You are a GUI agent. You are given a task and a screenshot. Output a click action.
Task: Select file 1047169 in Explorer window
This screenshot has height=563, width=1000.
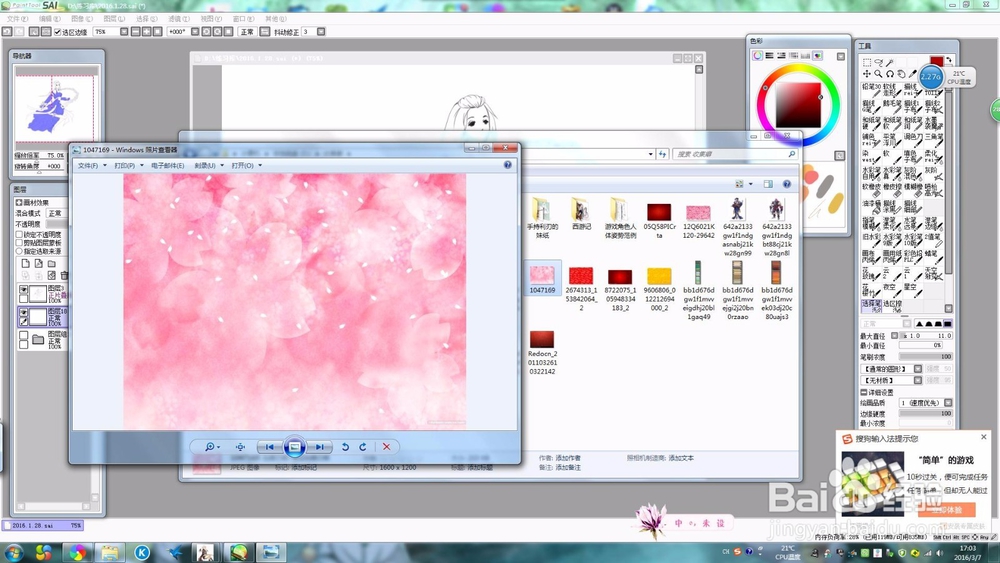(x=542, y=279)
